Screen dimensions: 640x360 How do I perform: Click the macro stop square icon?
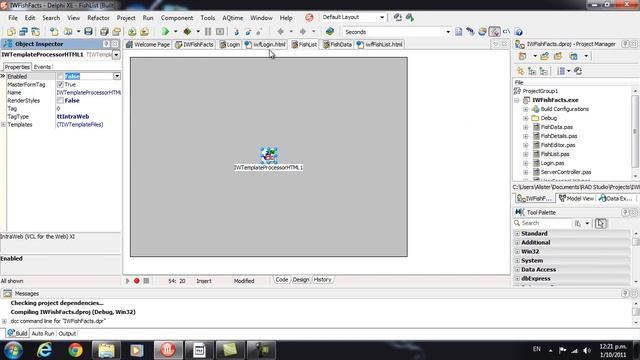[146, 281]
